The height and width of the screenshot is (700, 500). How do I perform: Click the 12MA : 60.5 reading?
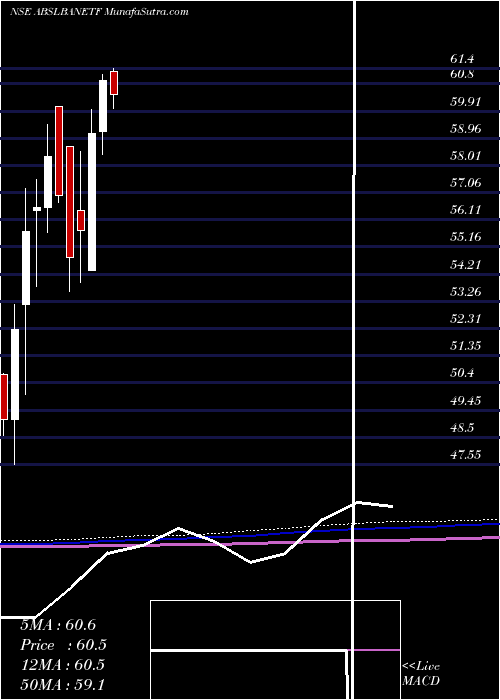[x=62, y=665]
